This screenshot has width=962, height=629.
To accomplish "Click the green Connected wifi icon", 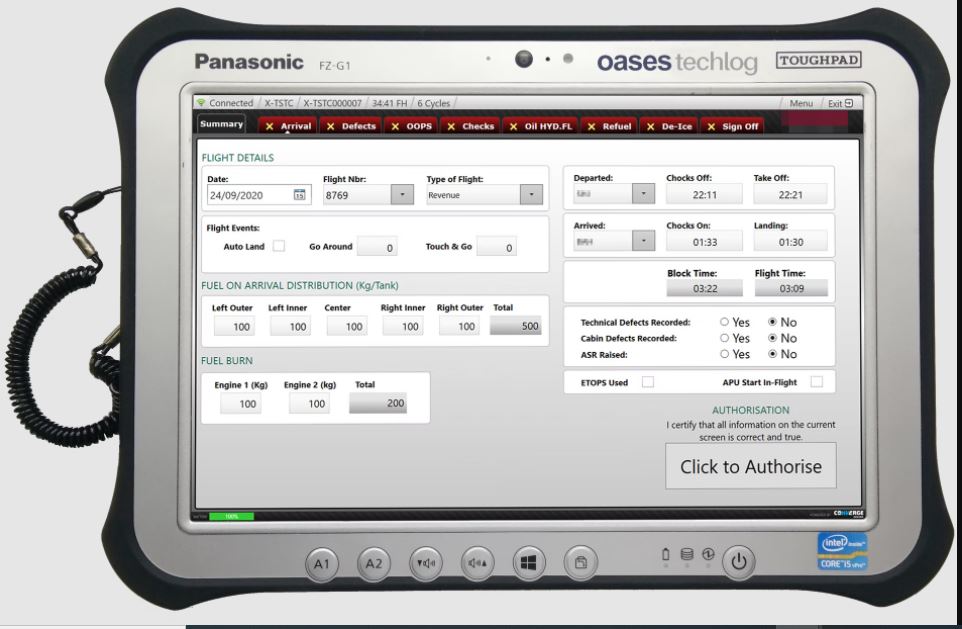I will tap(201, 102).
